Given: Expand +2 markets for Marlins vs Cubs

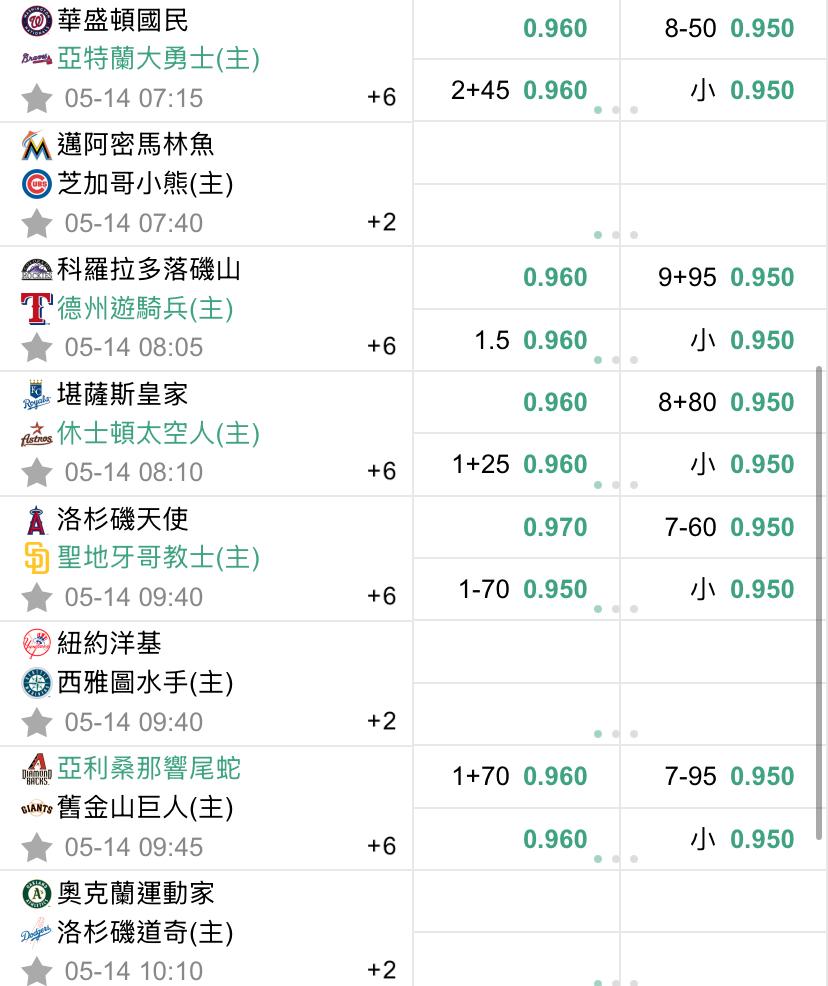Looking at the screenshot, I should [381, 222].
